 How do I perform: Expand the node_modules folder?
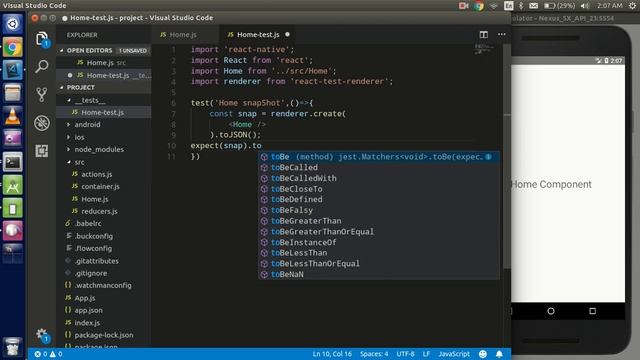104,149
